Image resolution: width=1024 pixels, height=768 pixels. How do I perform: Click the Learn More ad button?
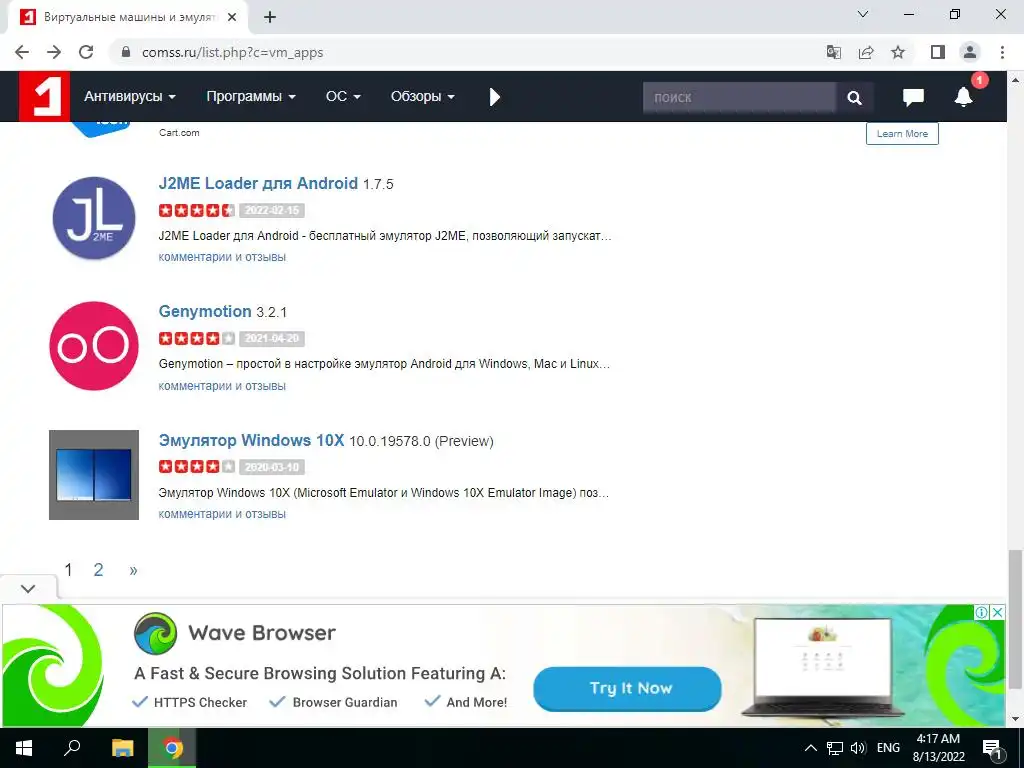pos(902,133)
